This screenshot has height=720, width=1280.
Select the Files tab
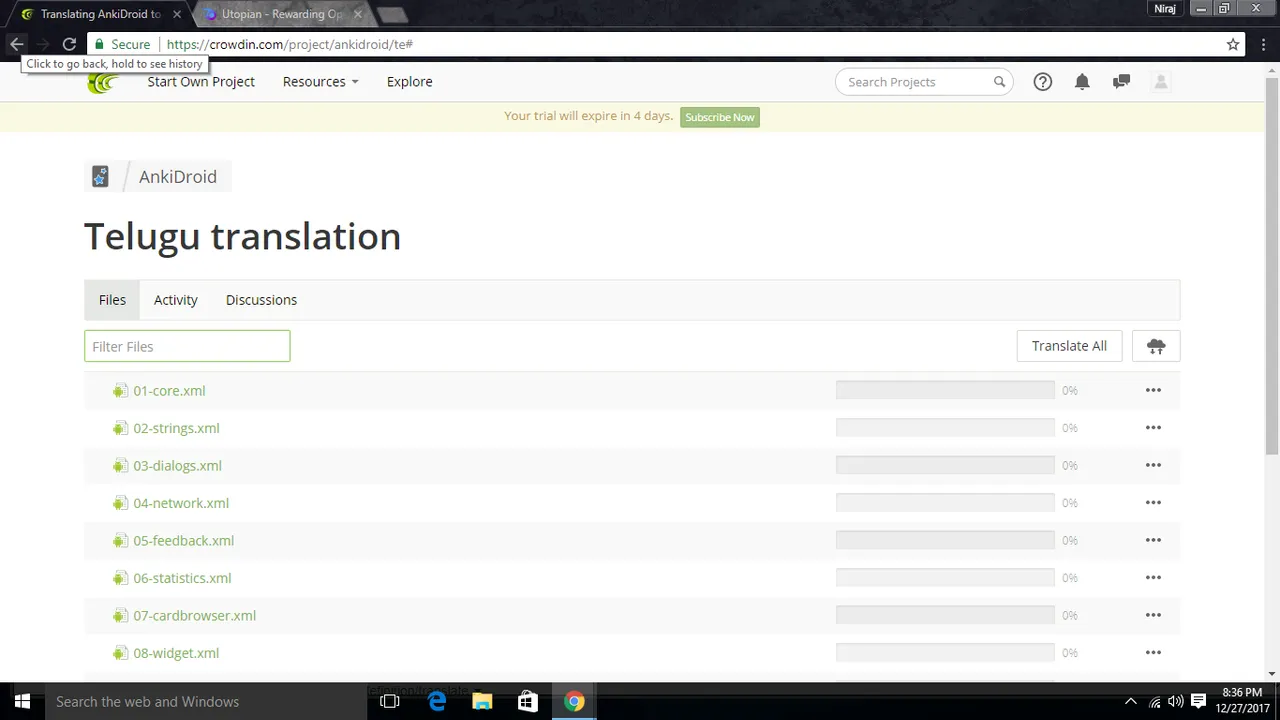(112, 300)
